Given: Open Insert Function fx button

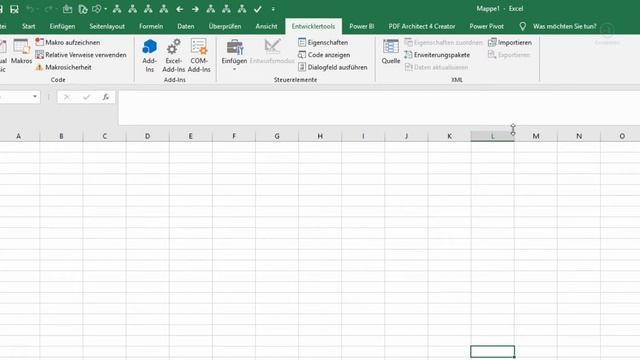Looking at the screenshot, I should 106,97.
